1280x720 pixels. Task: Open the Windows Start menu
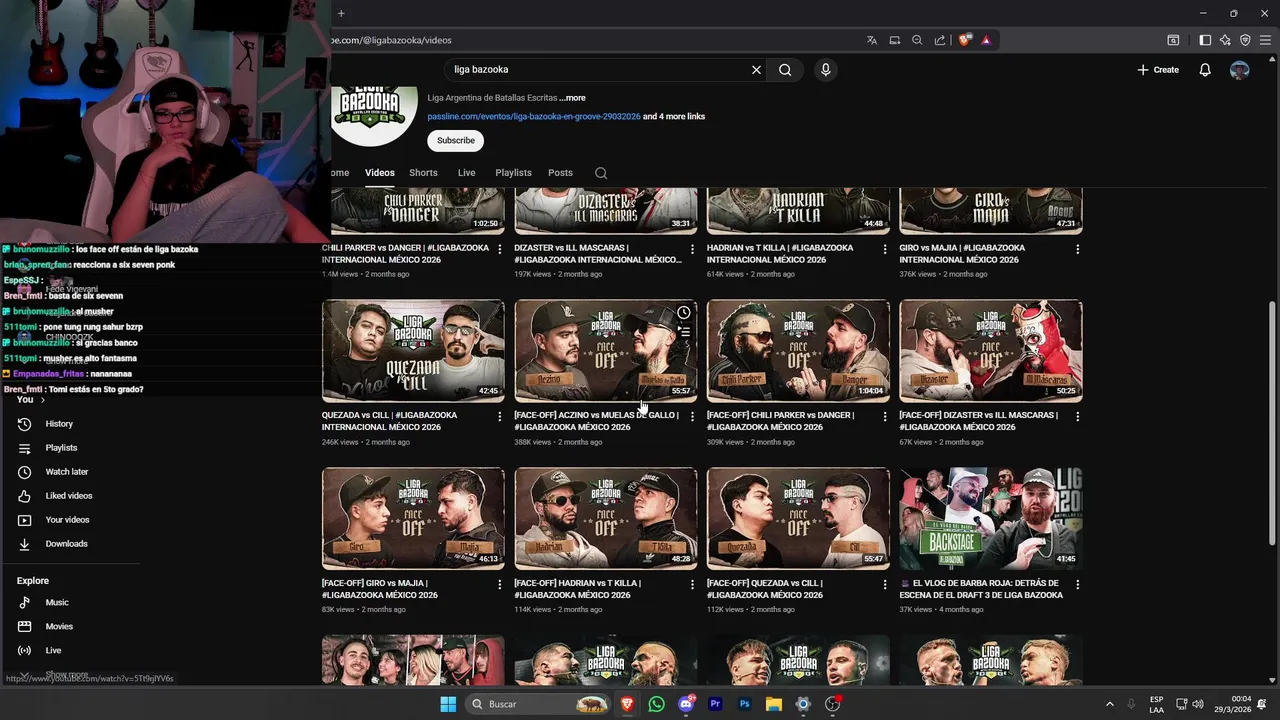coord(448,704)
